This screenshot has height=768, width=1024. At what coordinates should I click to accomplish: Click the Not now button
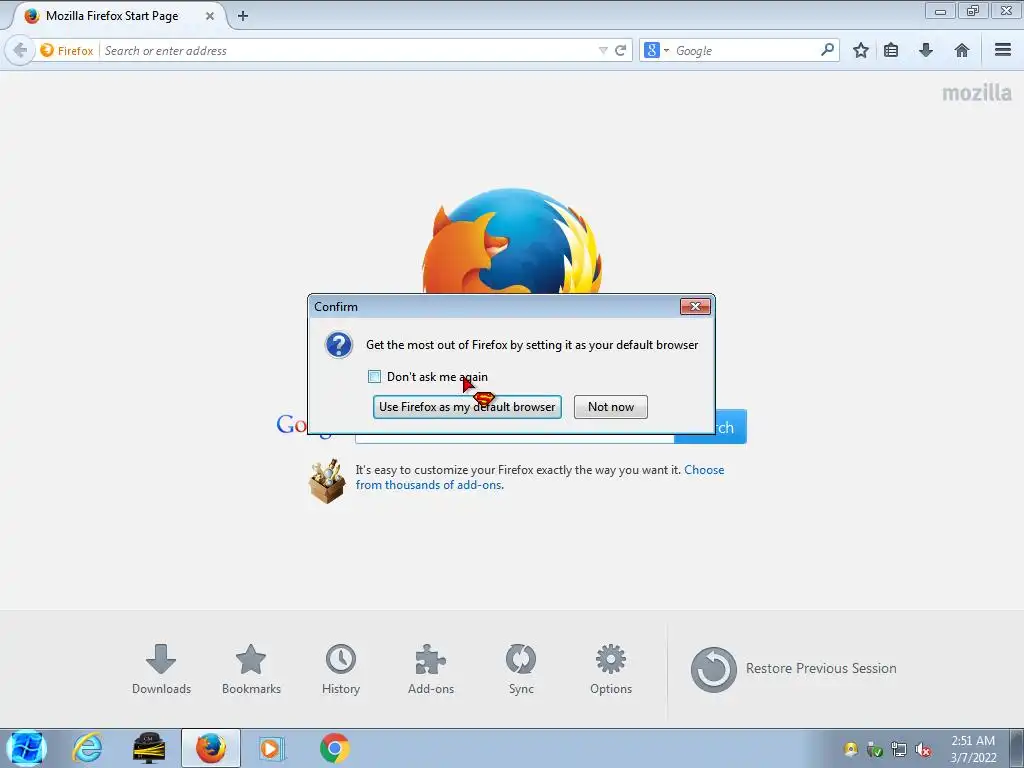point(611,407)
